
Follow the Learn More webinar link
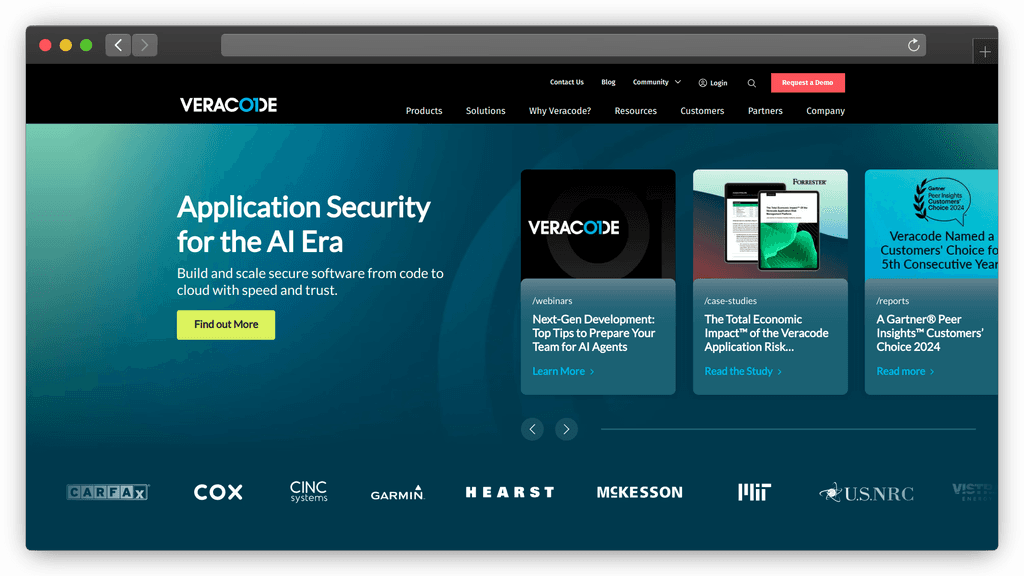tap(558, 370)
